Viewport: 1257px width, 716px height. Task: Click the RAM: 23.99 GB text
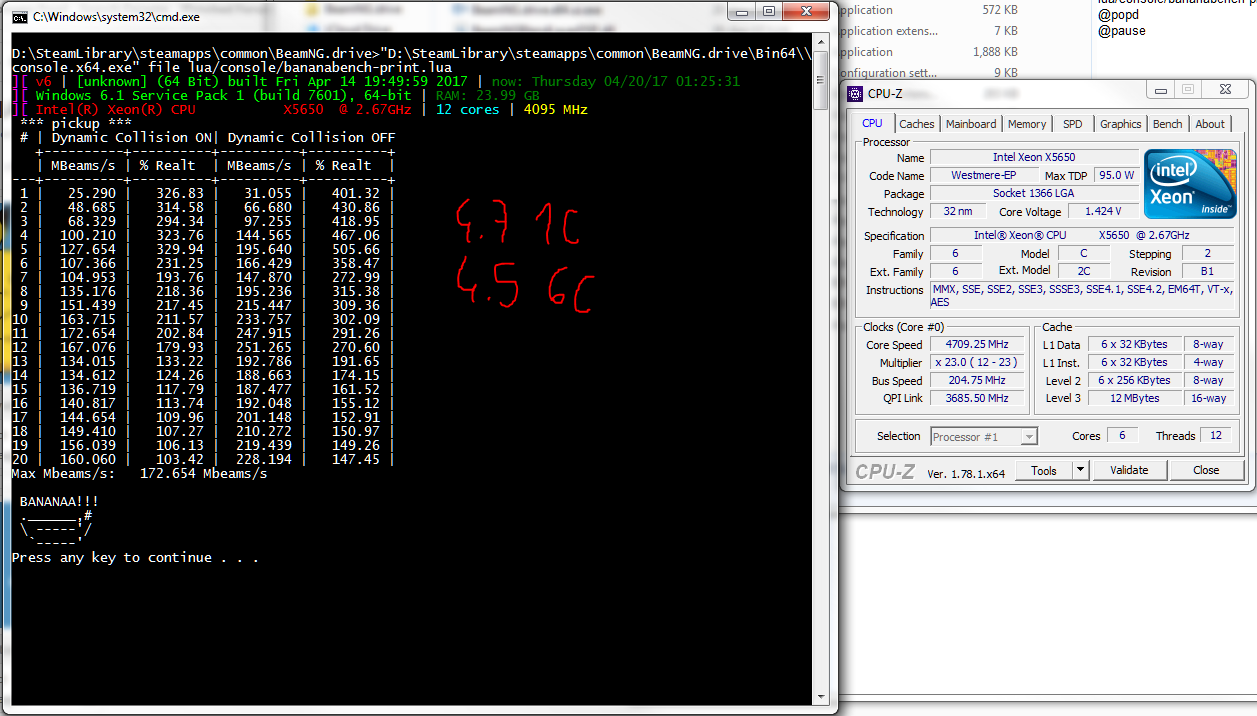pyautogui.click(x=487, y=95)
